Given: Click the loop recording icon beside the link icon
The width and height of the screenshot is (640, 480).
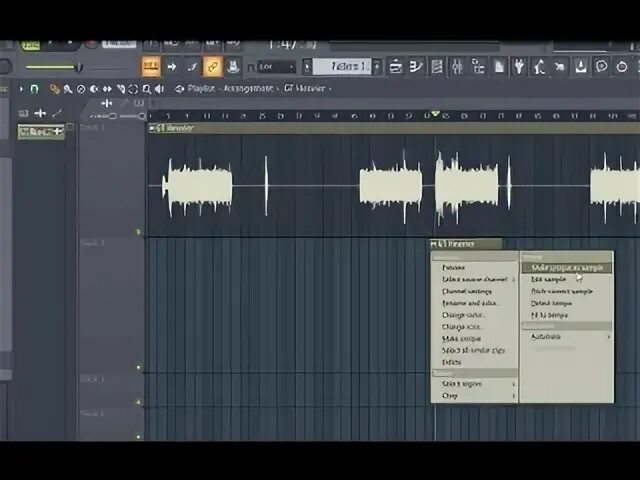Looking at the screenshot, I should pos(233,67).
